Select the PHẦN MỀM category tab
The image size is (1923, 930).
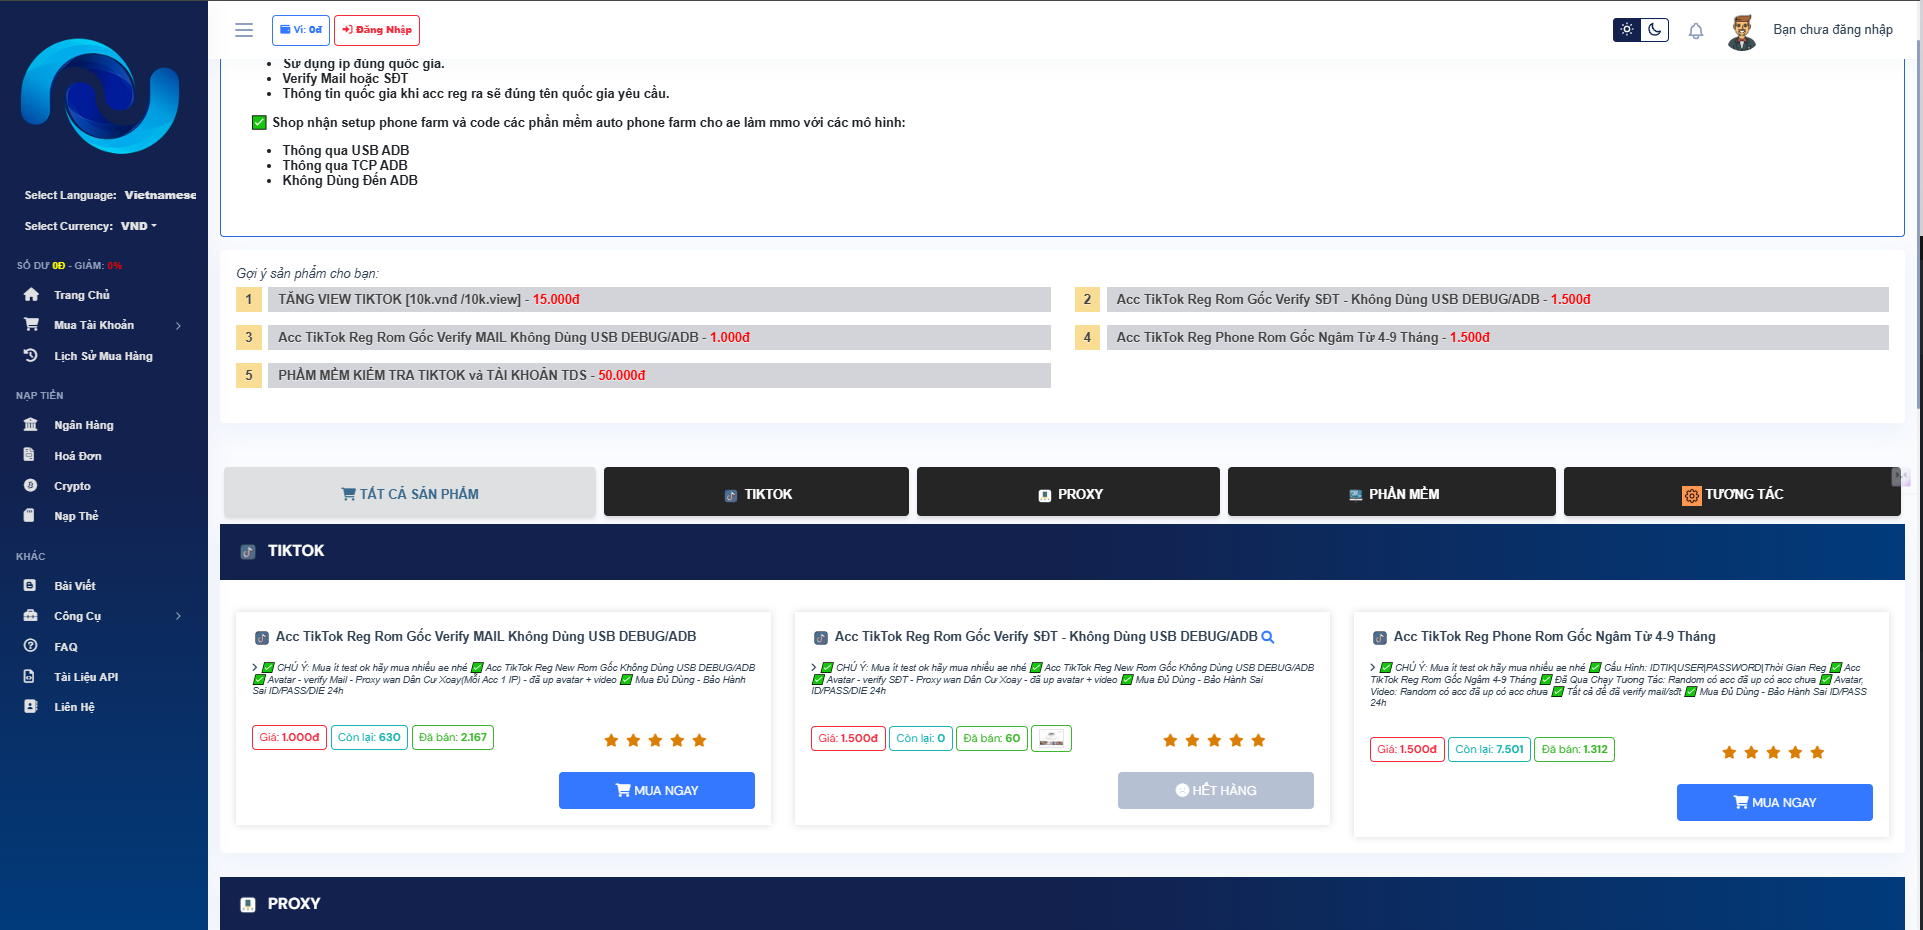coord(1392,492)
